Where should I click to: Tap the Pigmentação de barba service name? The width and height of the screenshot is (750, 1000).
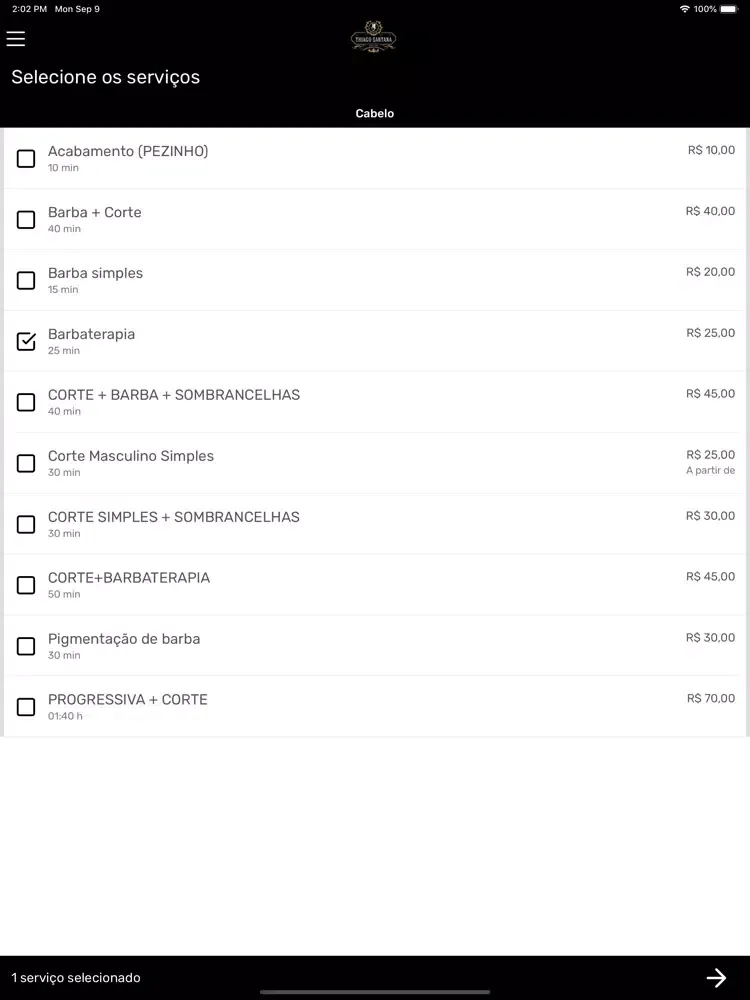coord(124,639)
